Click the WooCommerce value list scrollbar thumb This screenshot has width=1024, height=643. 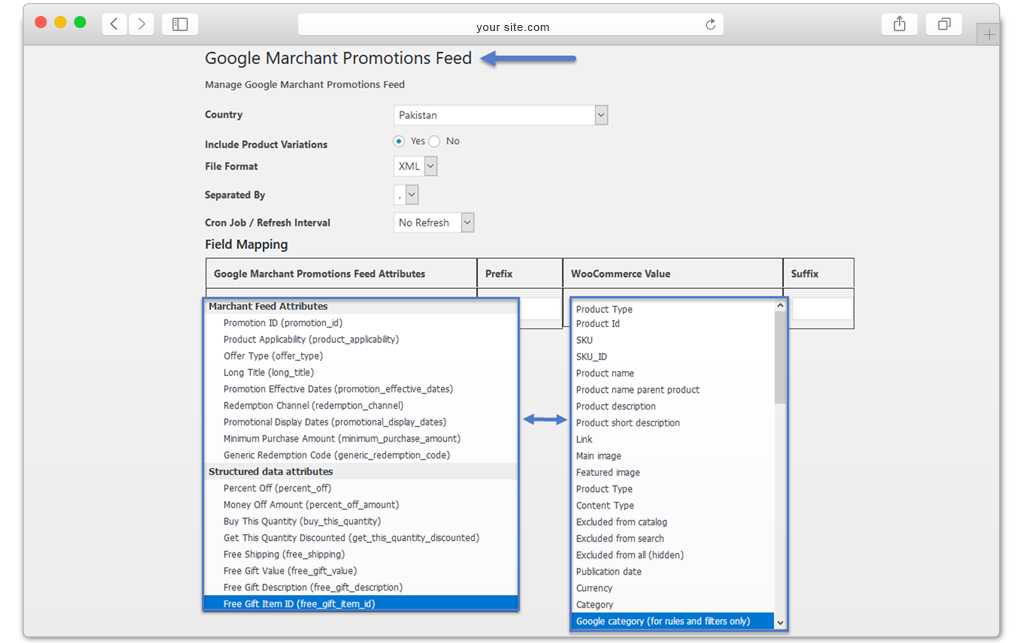(780, 358)
